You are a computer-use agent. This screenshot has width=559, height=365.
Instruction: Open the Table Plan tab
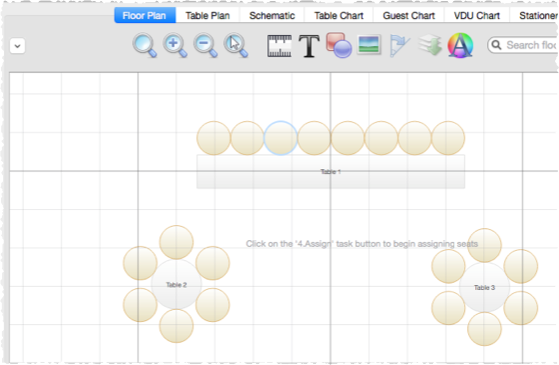point(207,16)
